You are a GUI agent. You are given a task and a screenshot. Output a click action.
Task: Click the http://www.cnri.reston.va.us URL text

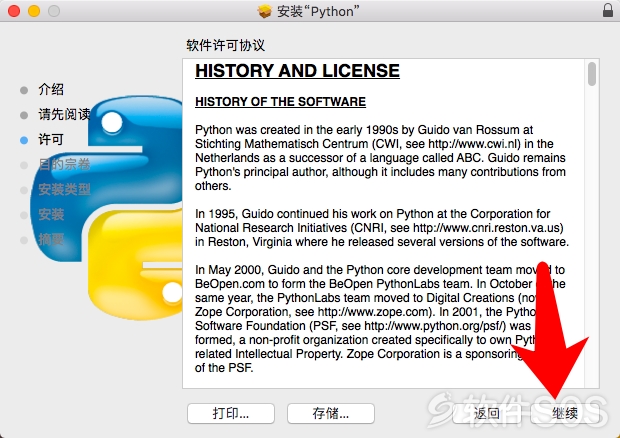486,228
